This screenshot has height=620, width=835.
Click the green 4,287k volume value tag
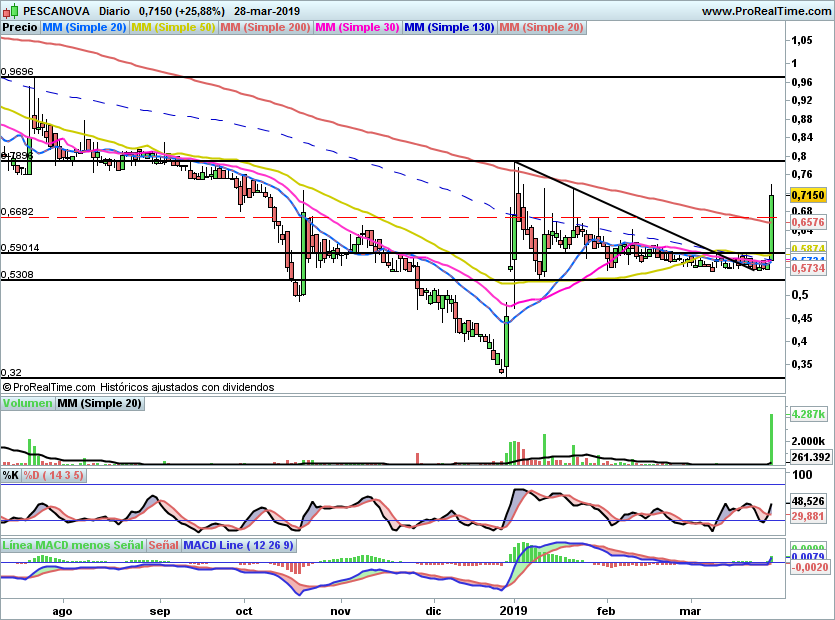pos(807,414)
